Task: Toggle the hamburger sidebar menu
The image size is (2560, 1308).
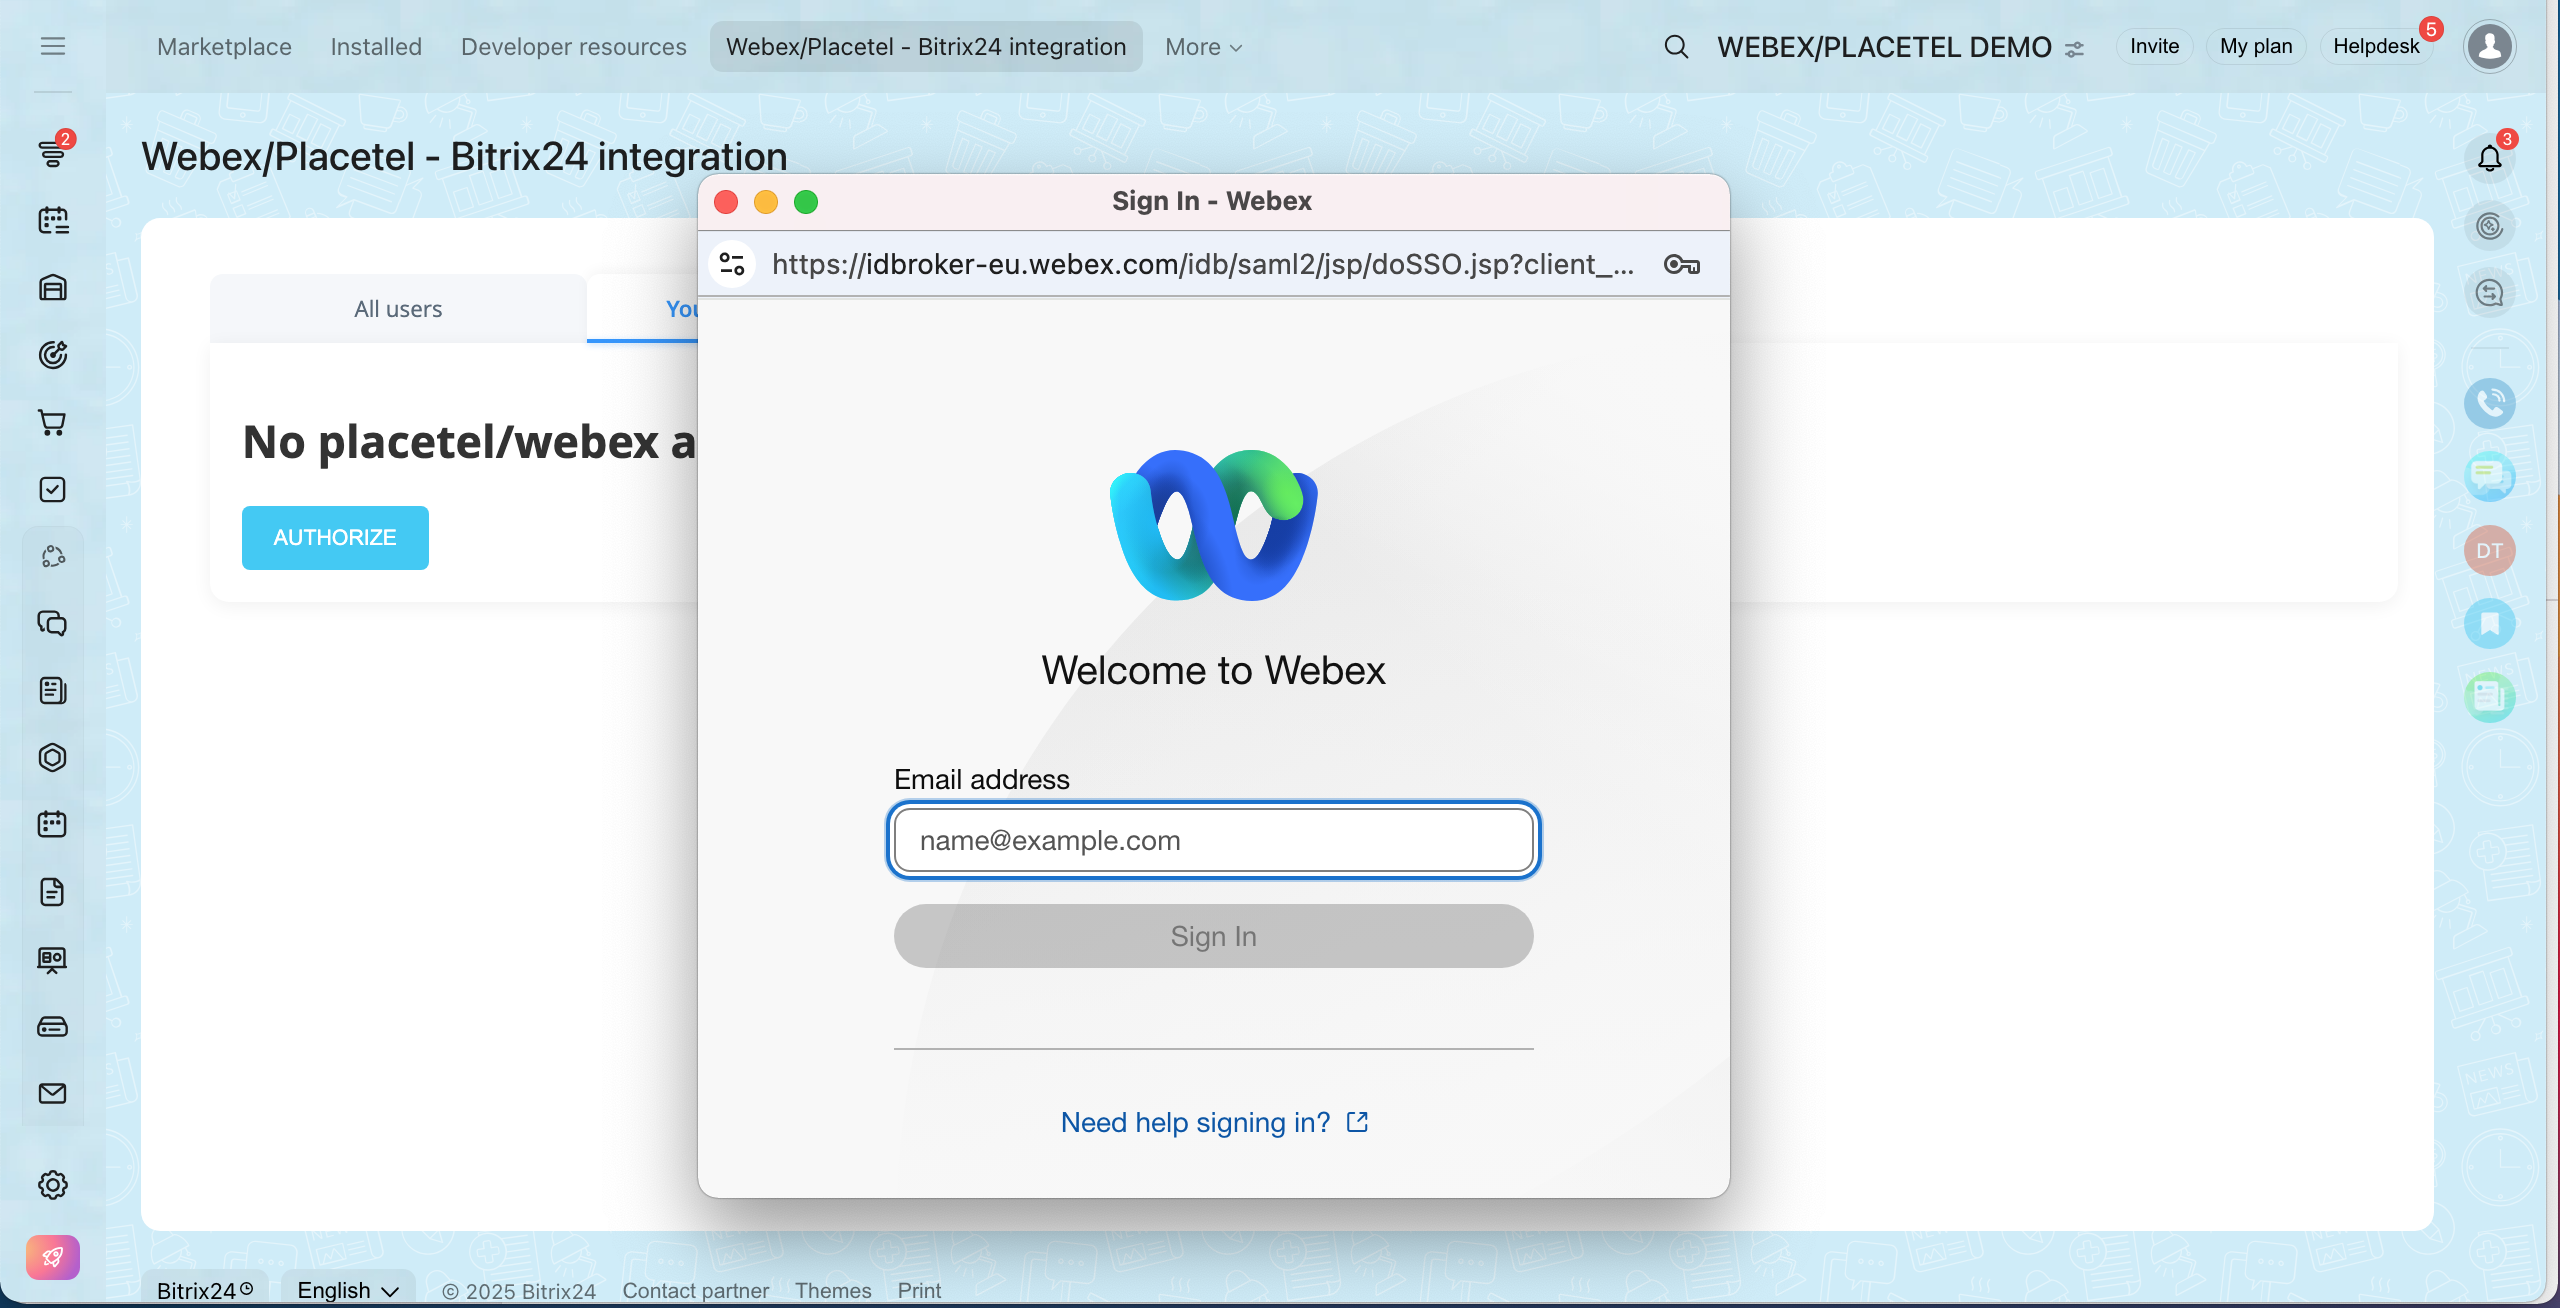Action: click(x=52, y=46)
